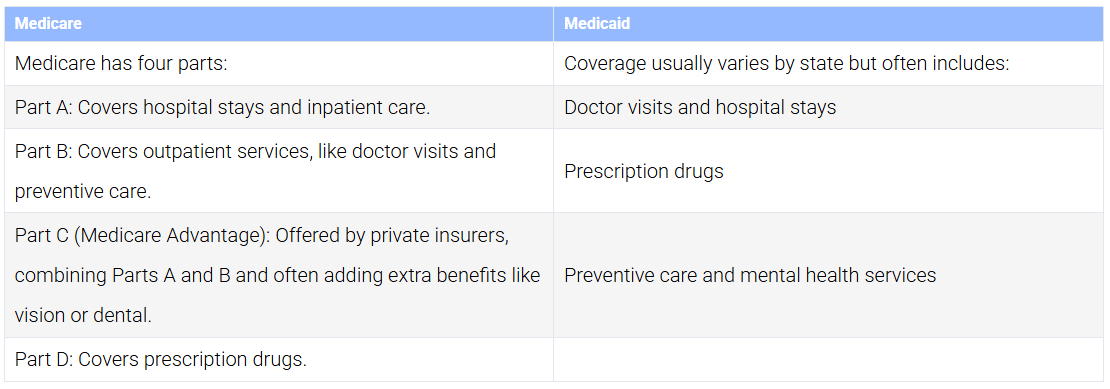Click the Medicaid column header
1110x389 pixels.
[x=829, y=24]
